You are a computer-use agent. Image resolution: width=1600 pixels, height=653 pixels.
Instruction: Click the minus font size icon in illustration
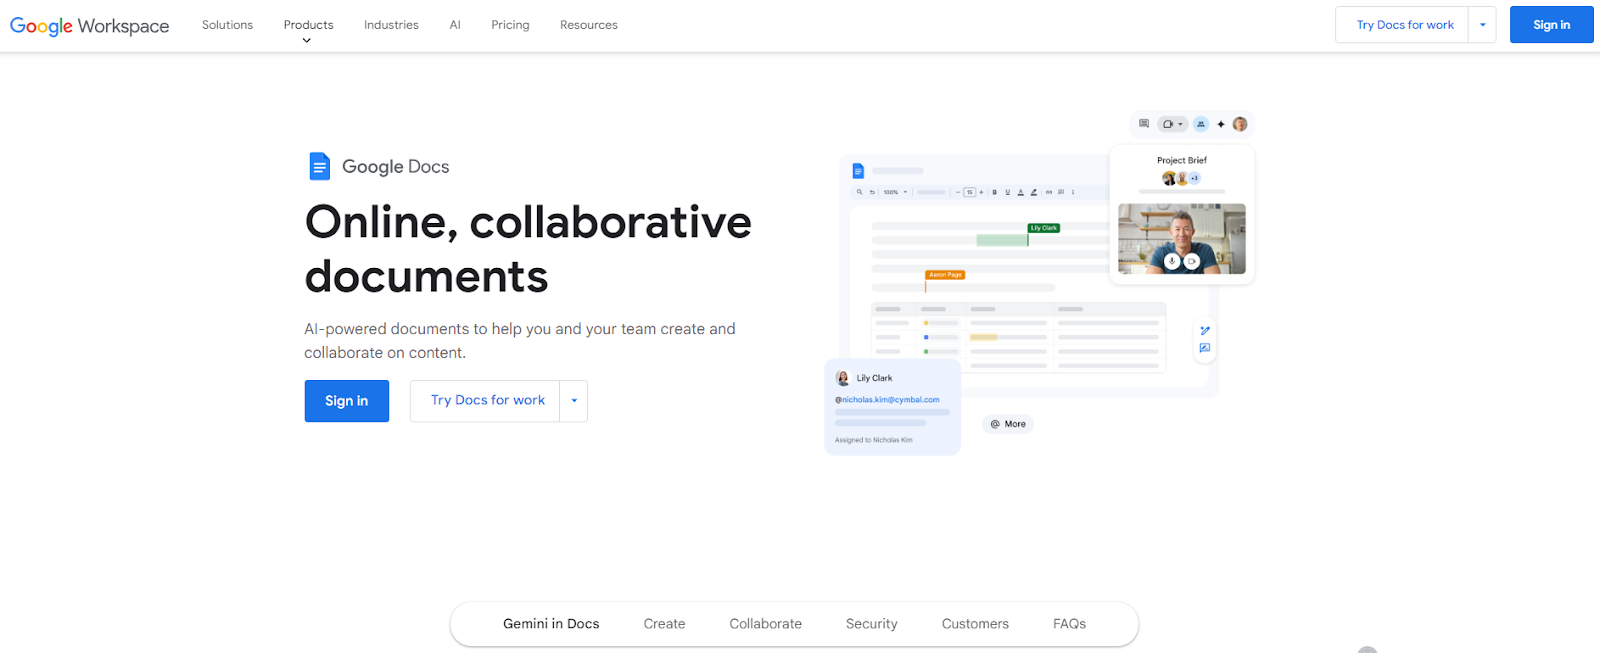click(958, 192)
